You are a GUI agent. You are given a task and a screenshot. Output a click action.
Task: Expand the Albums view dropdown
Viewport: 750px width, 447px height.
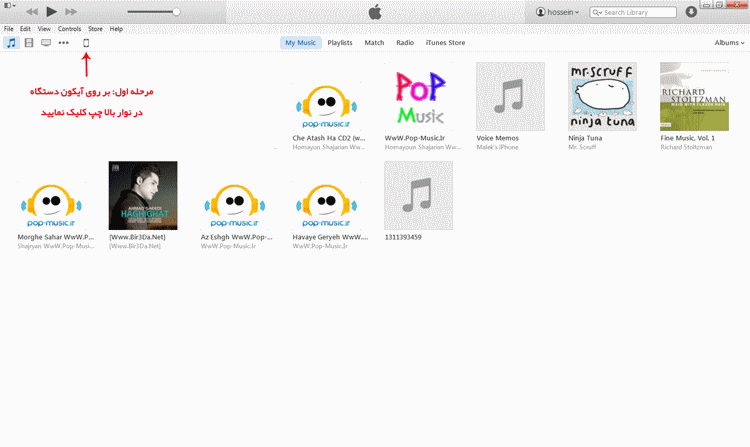tap(728, 43)
